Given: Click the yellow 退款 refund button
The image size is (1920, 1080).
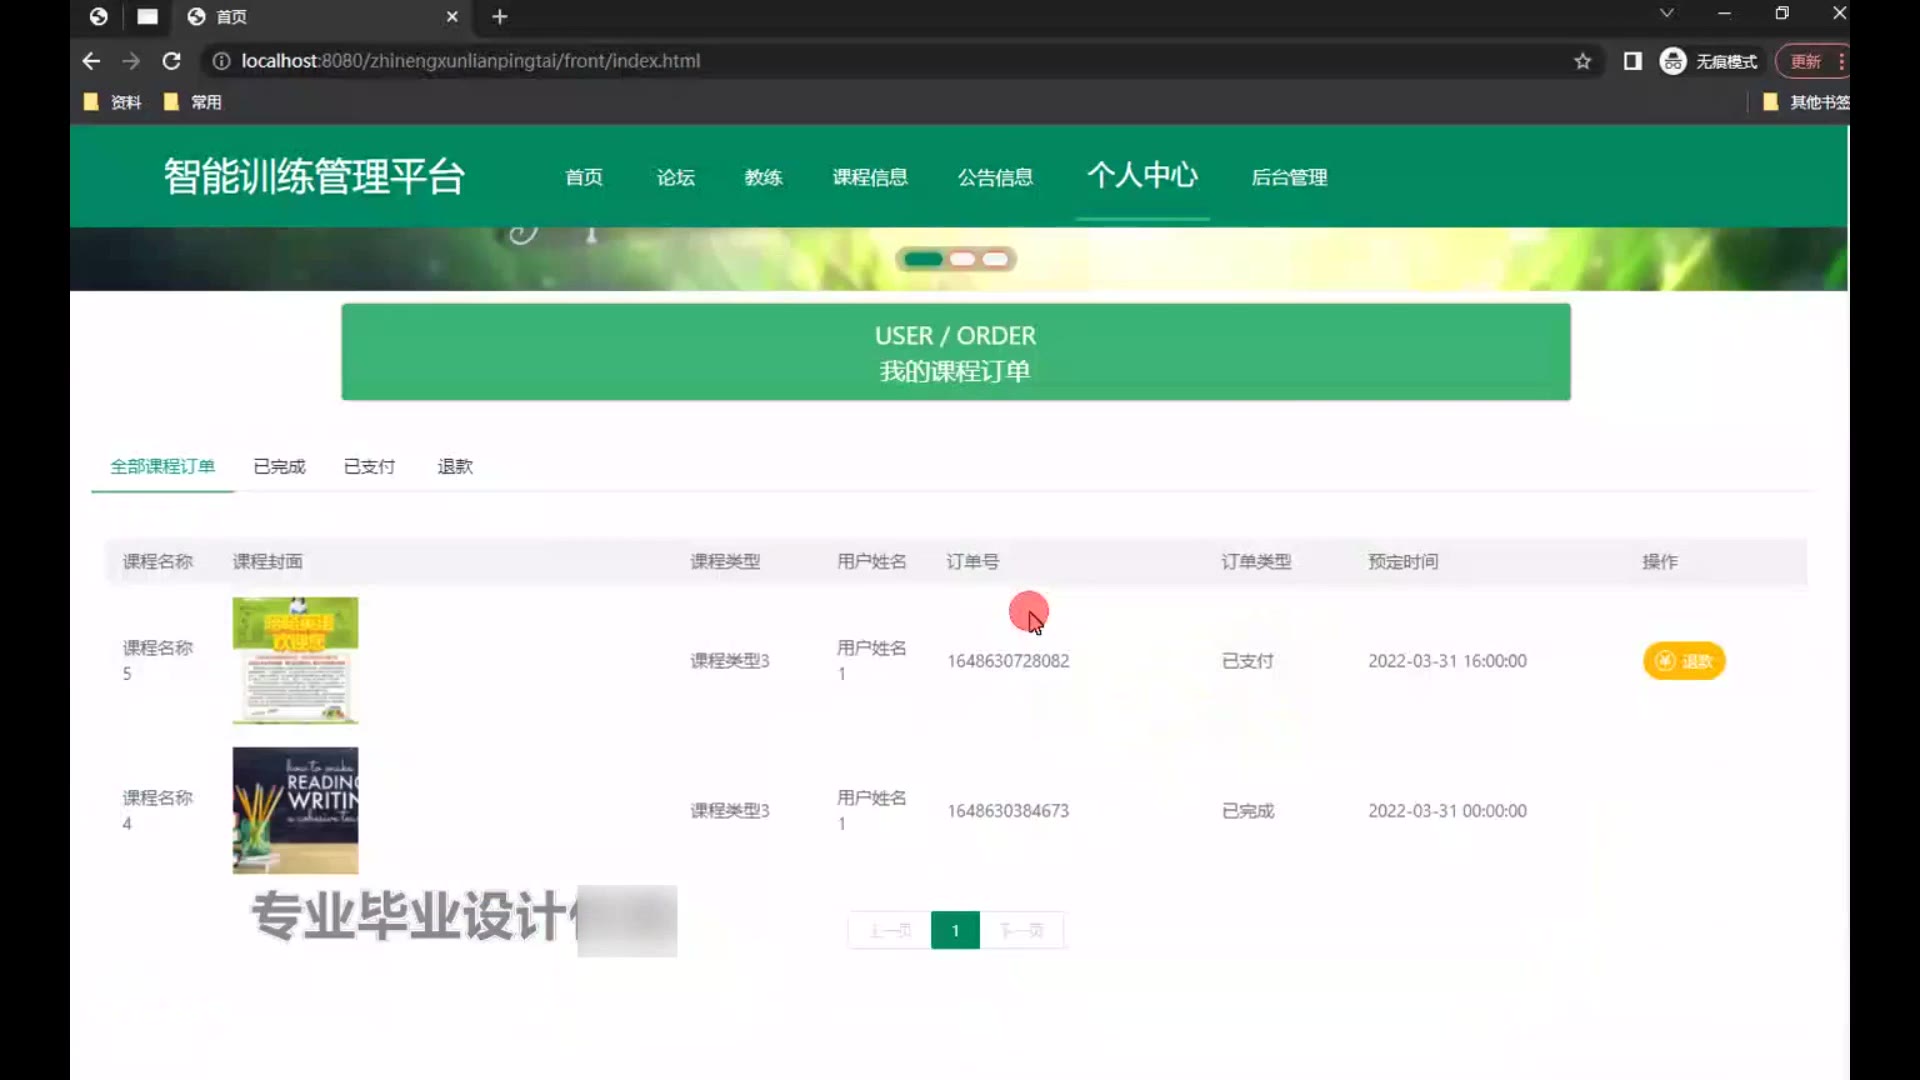Looking at the screenshot, I should [1684, 661].
